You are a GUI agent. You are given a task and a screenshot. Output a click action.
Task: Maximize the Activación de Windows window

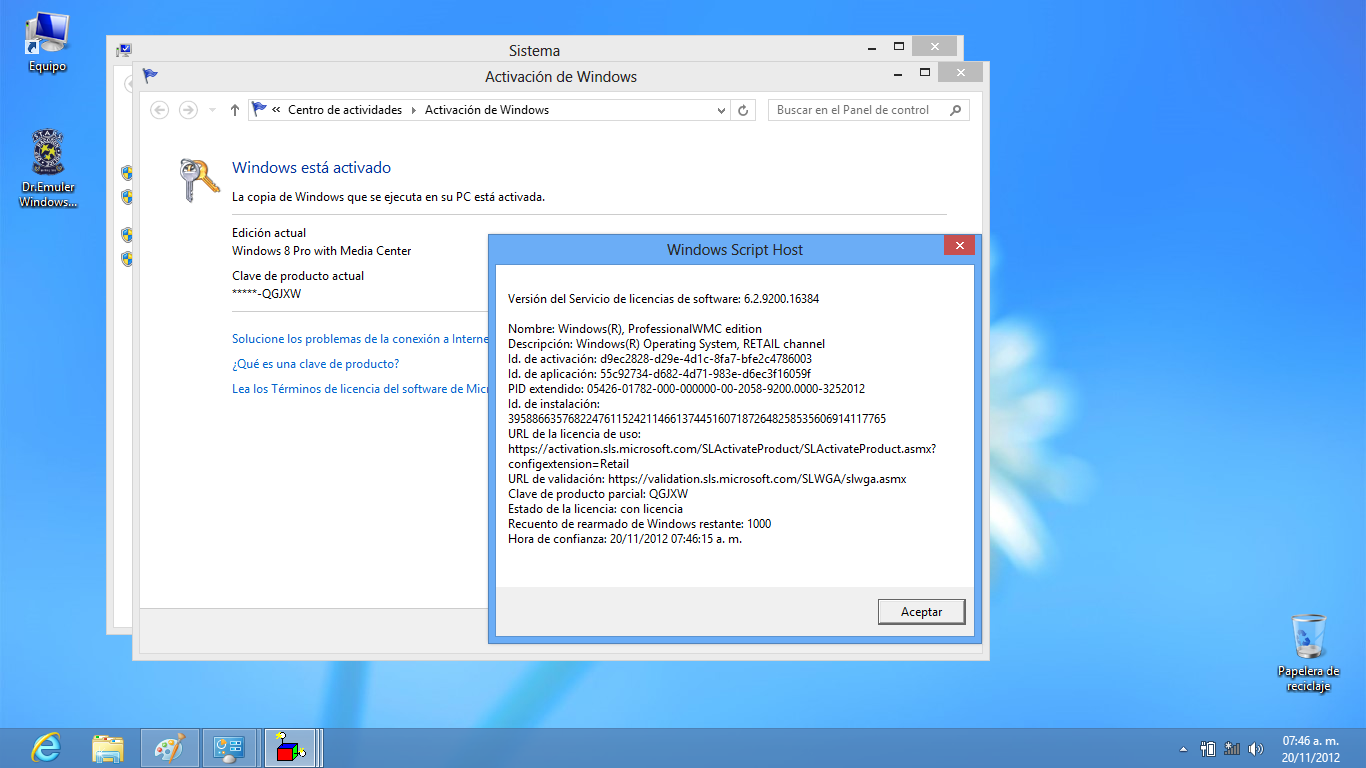pyautogui.click(x=925, y=72)
